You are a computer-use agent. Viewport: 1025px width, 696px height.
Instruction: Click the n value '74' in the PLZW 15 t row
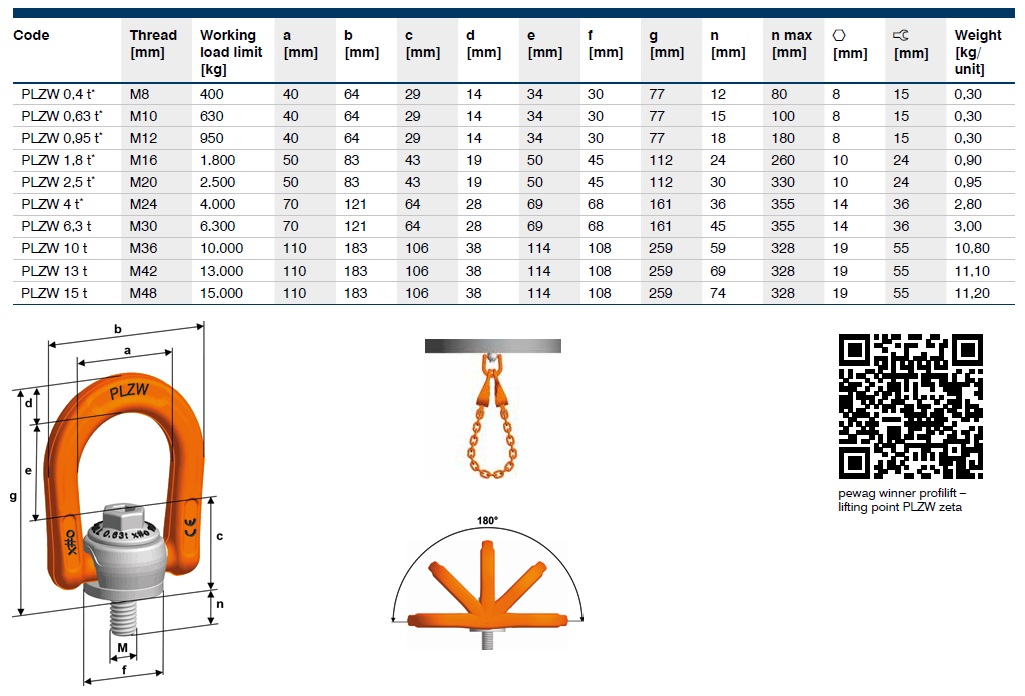(718, 293)
